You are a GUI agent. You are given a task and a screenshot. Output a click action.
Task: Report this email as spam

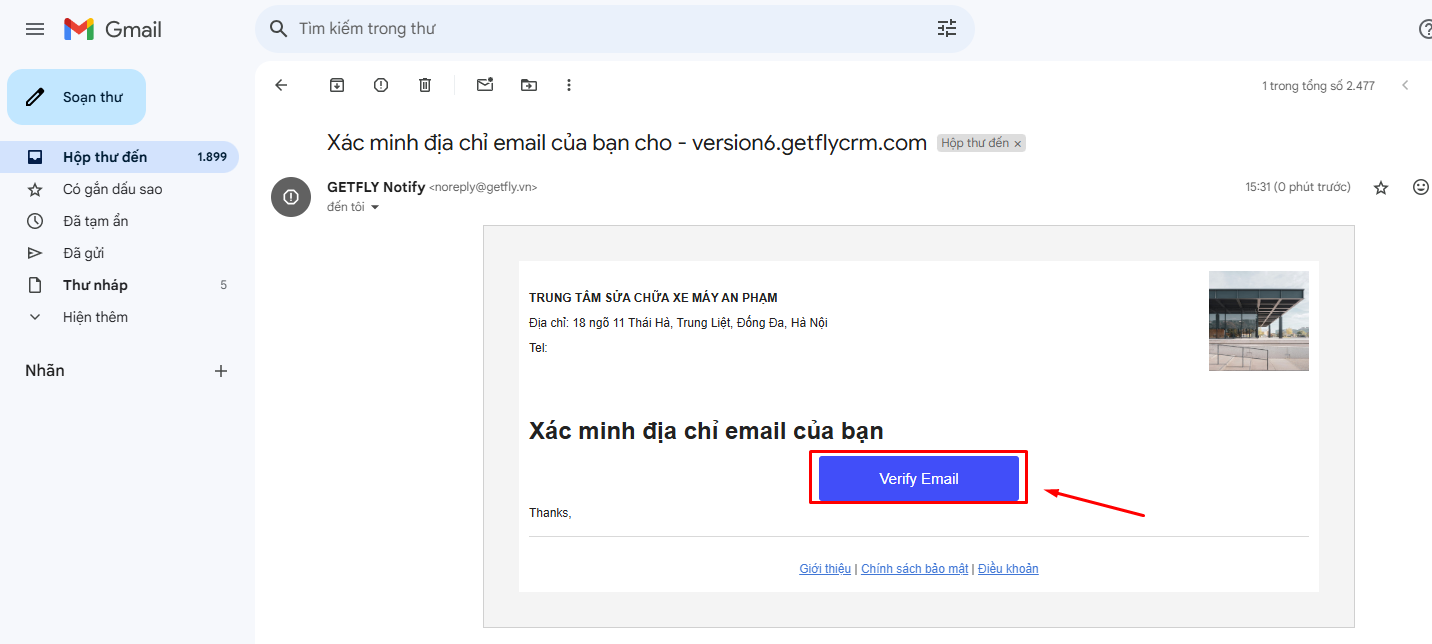(x=381, y=85)
